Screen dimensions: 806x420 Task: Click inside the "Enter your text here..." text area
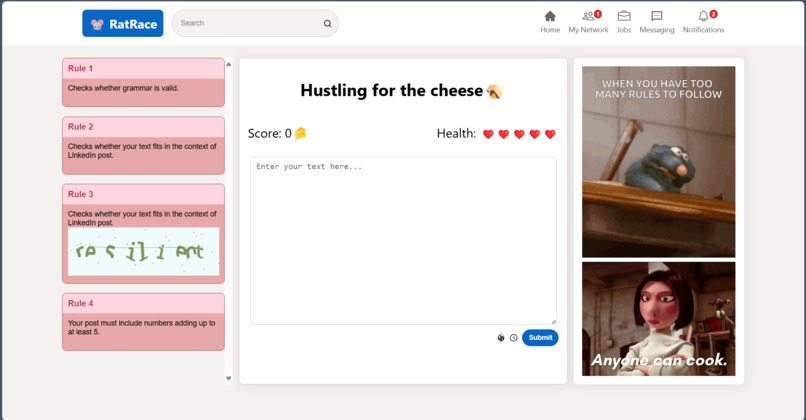click(404, 241)
